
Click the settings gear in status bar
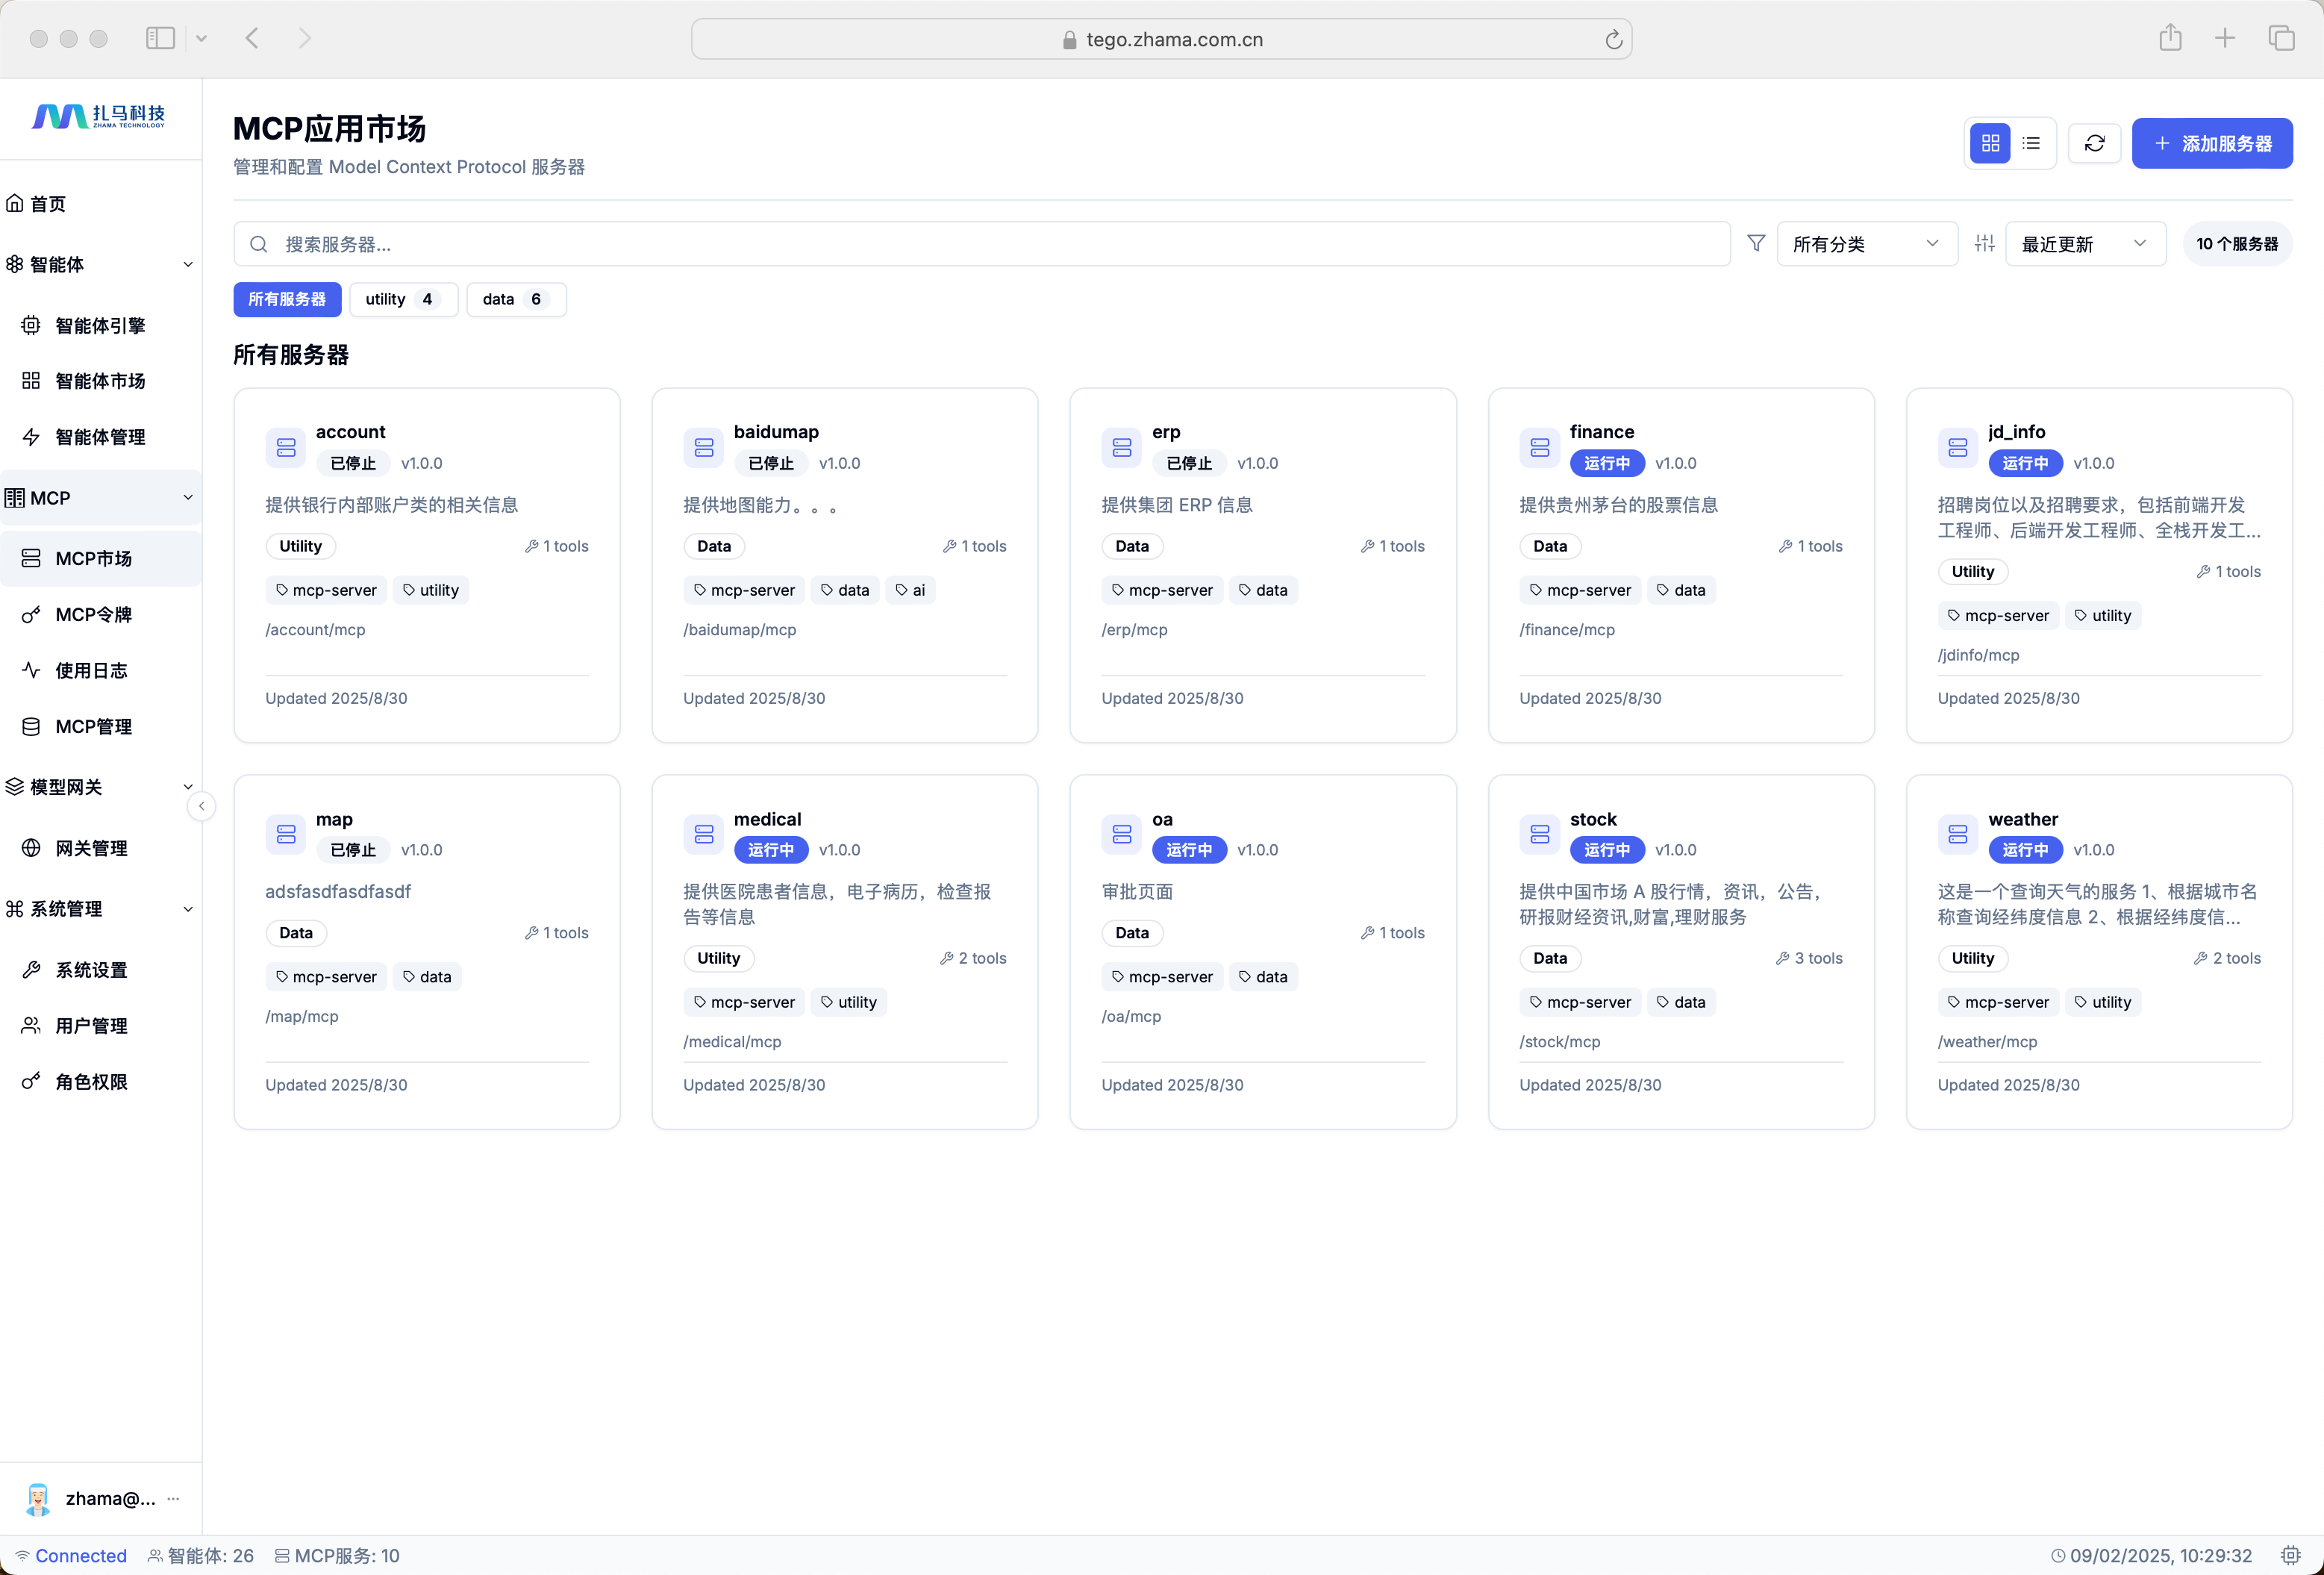2290,1555
